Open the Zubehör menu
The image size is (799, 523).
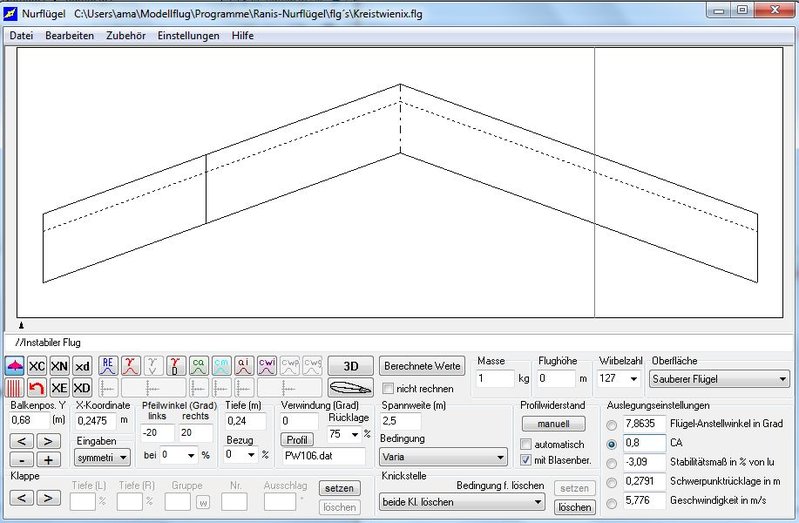click(126, 36)
